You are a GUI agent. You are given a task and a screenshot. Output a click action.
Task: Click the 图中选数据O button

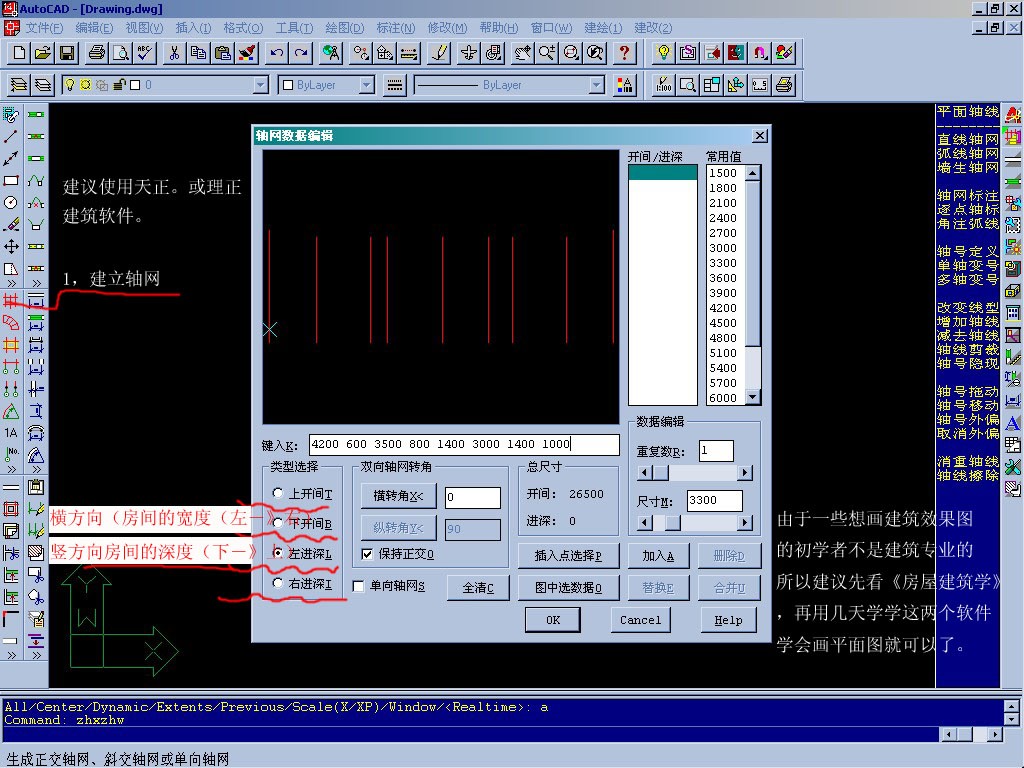568,588
